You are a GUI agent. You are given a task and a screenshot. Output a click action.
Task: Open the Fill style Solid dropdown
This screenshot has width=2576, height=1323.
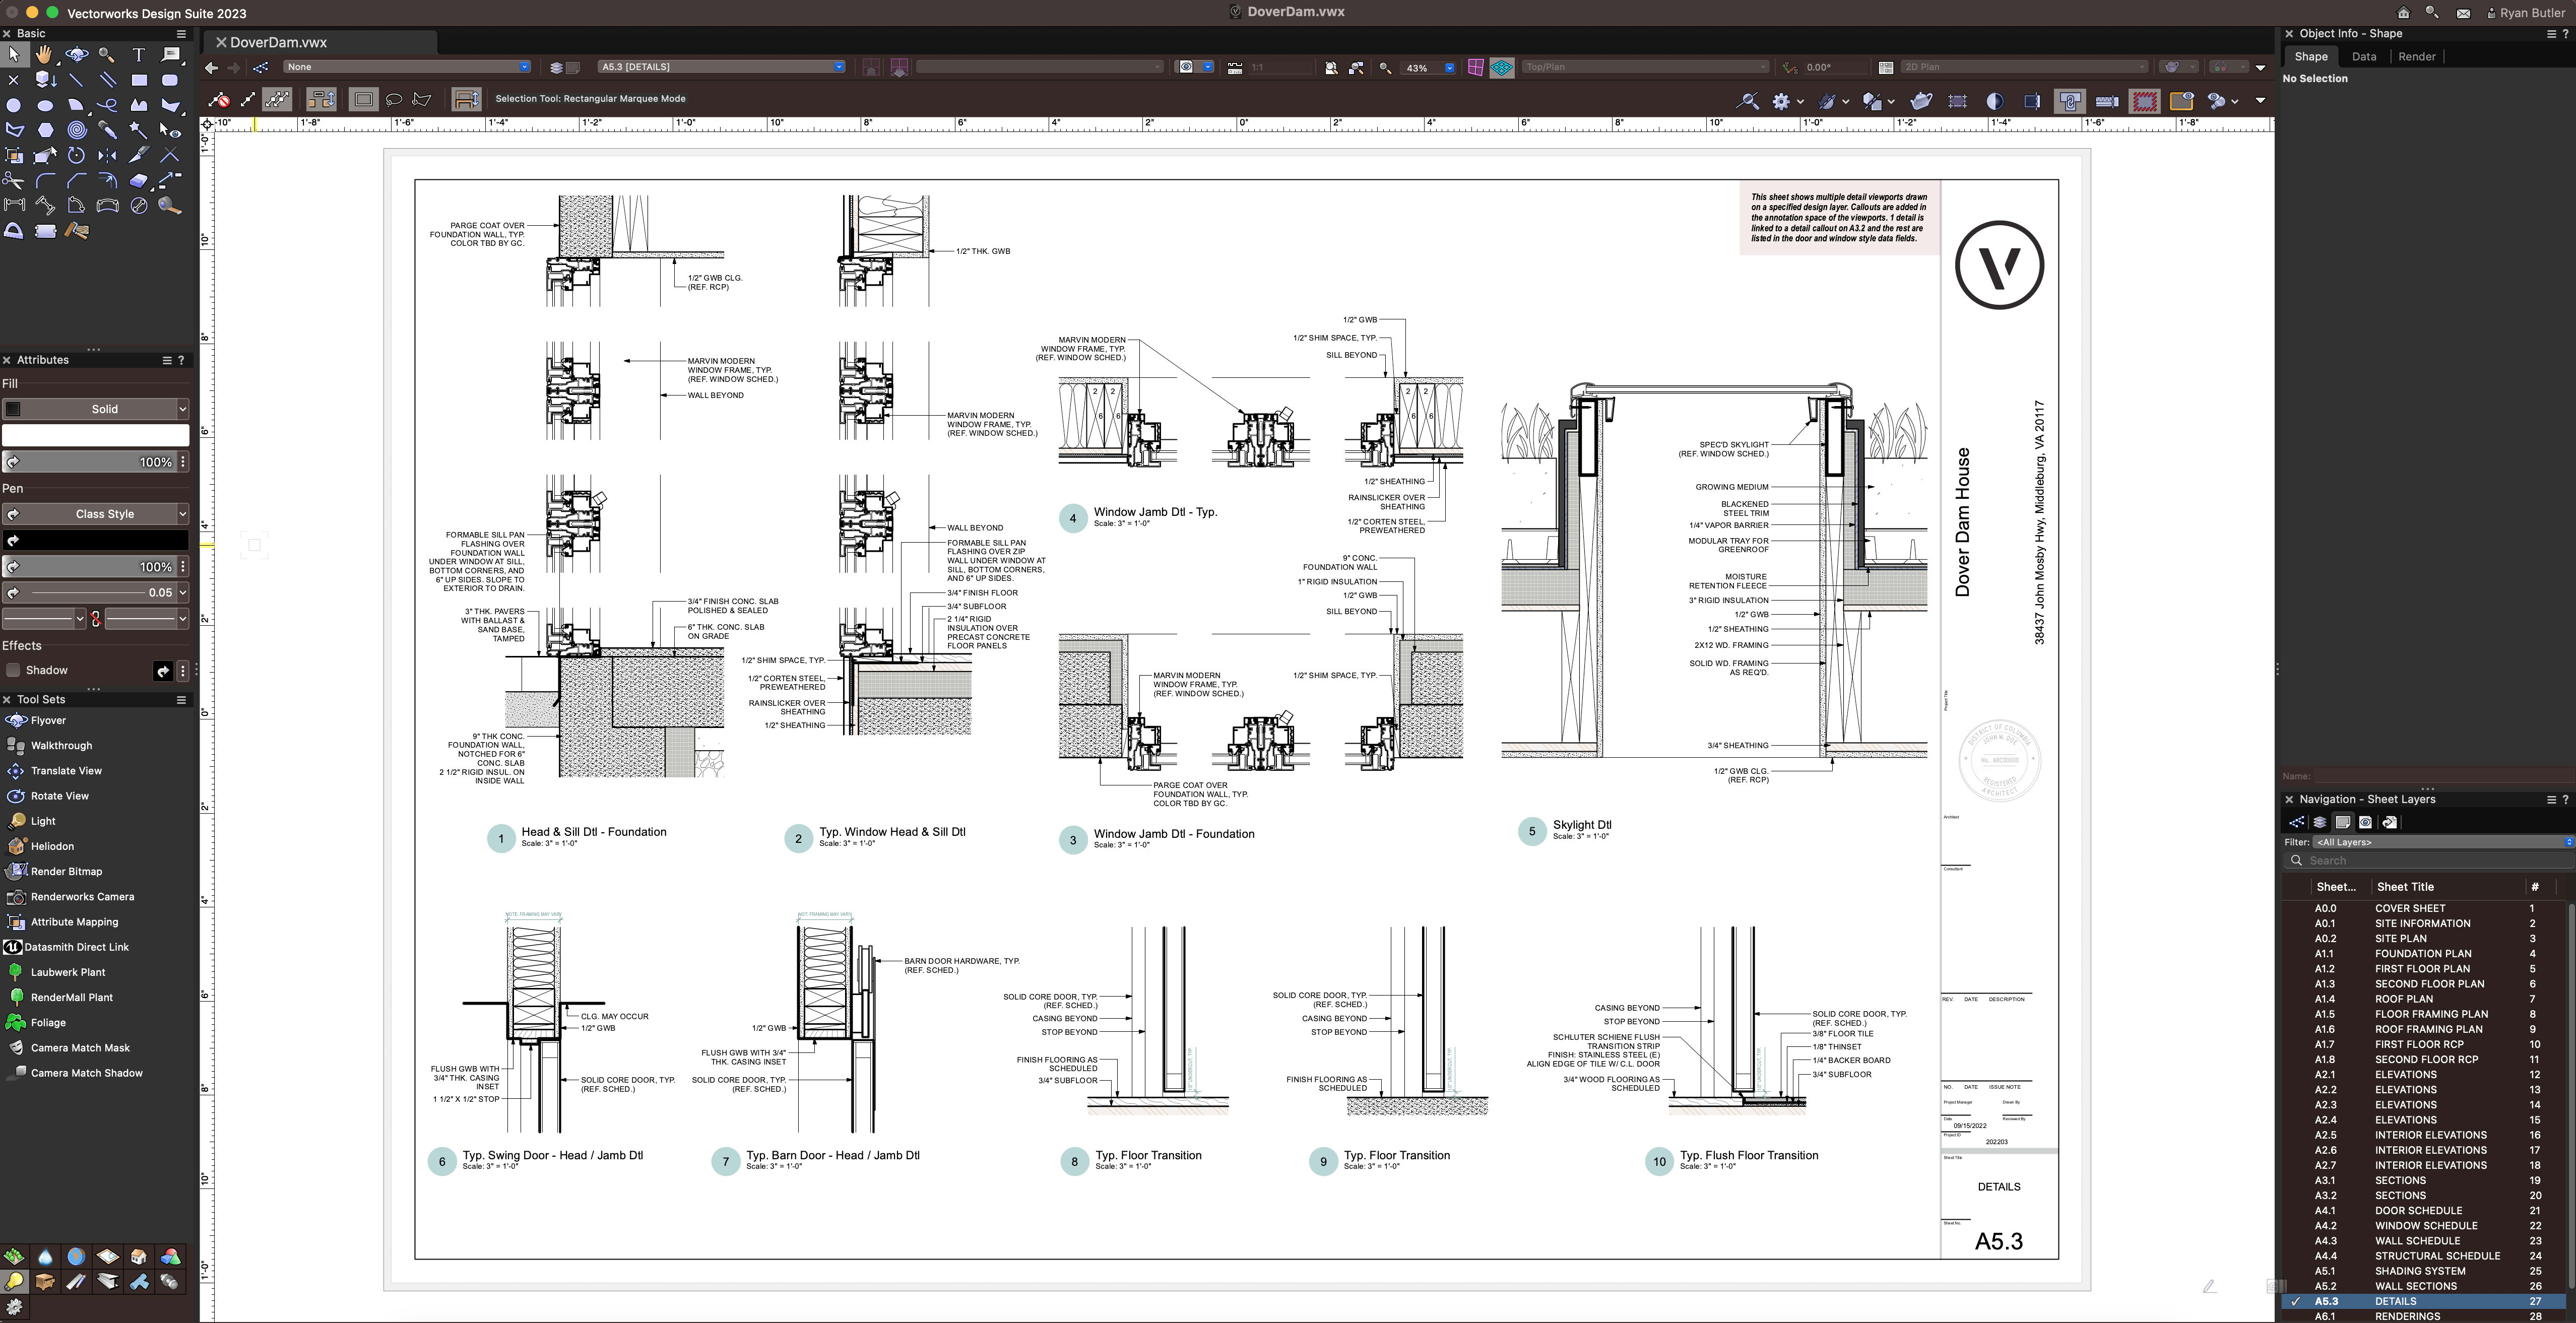tap(95, 409)
